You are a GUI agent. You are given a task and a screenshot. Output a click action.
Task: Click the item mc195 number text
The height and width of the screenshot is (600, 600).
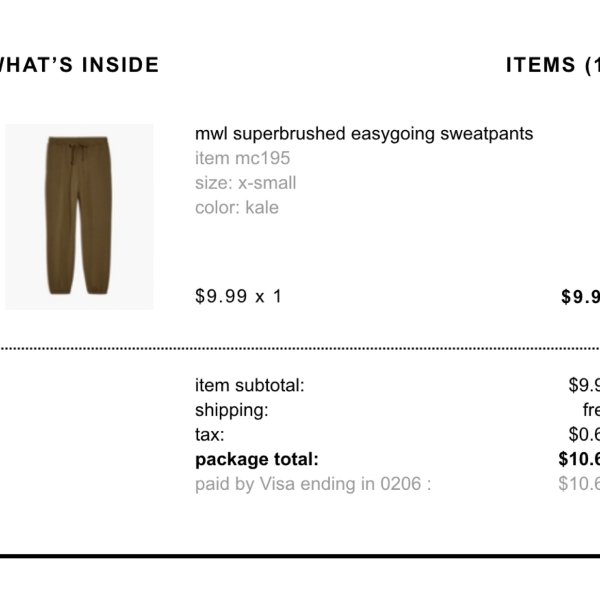click(243, 158)
